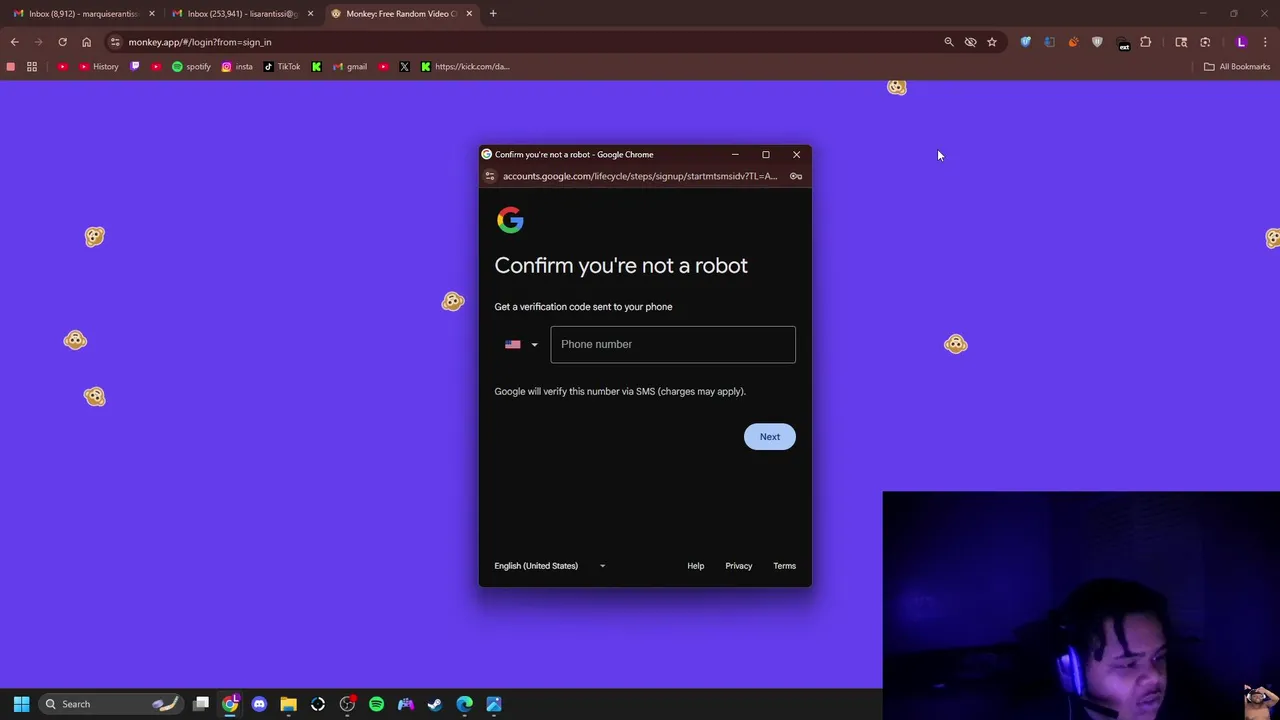Image resolution: width=1280 pixels, height=720 pixels.
Task: Open a new browser tab
Action: coord(493,14)
